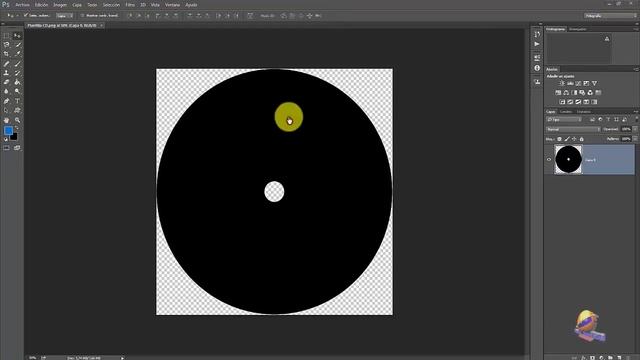The height and width of the screenshot is (360, 640).
Task: Open the Relleno slider dropdown arrow
Action: click(635, 139)
